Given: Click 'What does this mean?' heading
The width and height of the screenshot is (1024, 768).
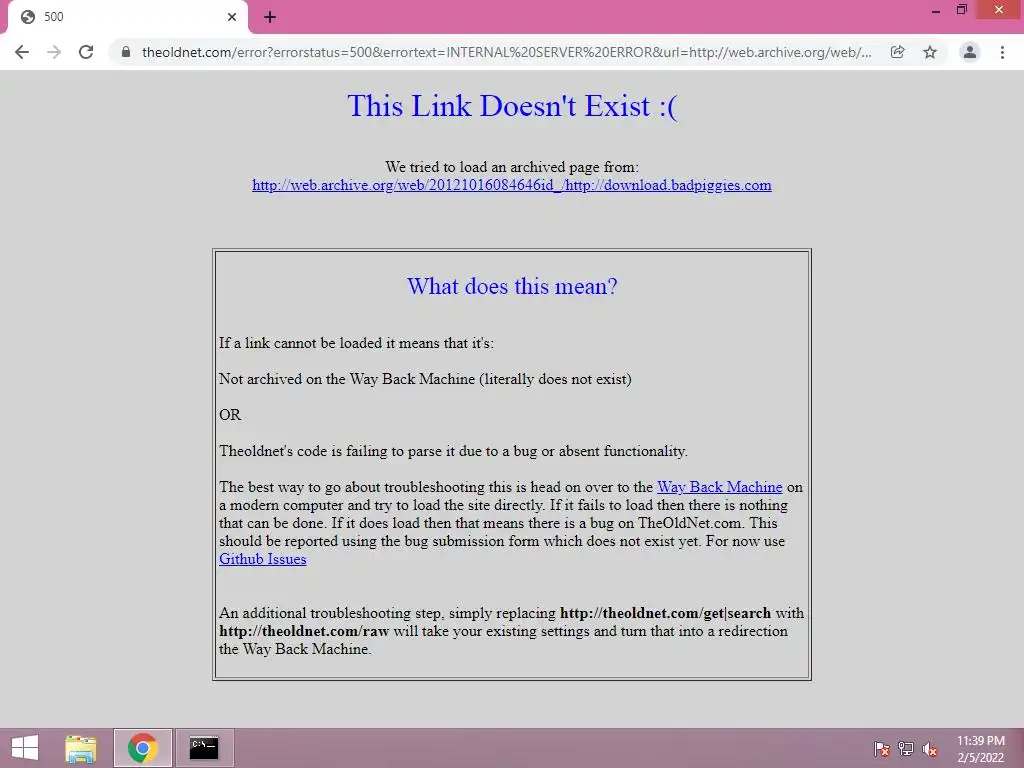Looking at the screenshot, I should pos(512,286).
